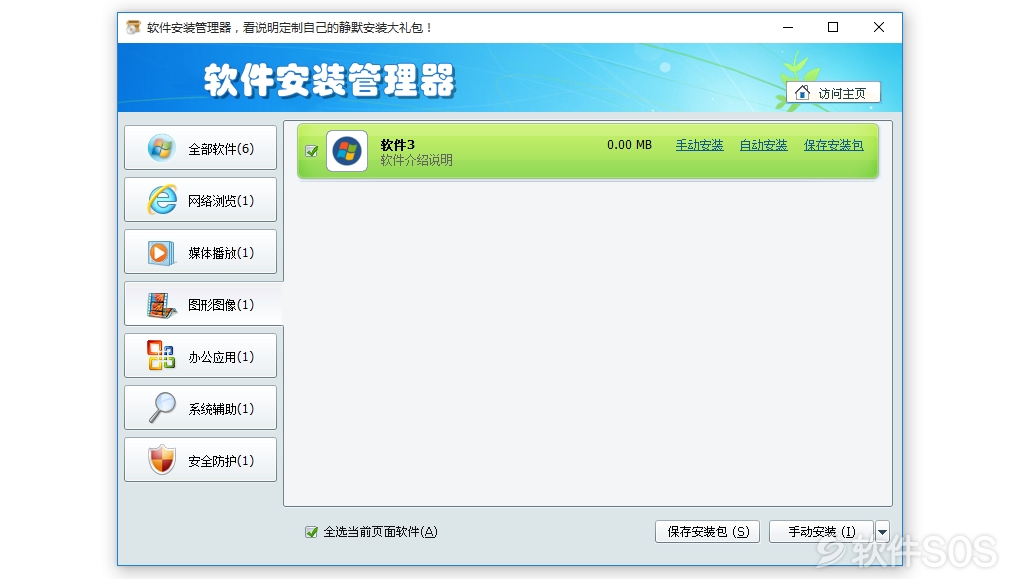Screen dimensions: 1013x579
Task: Click the media player icon for 媒体播放
Action: pos(161,253)
